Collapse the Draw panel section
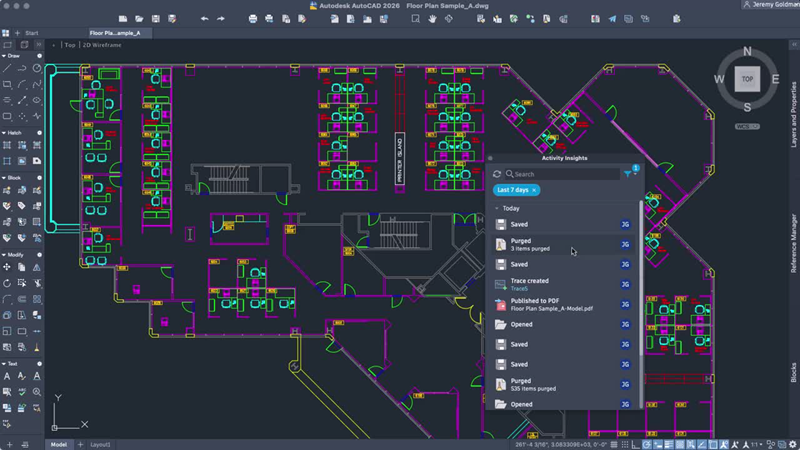The height and width of the screenshot is (450, 800). [4, 56]
